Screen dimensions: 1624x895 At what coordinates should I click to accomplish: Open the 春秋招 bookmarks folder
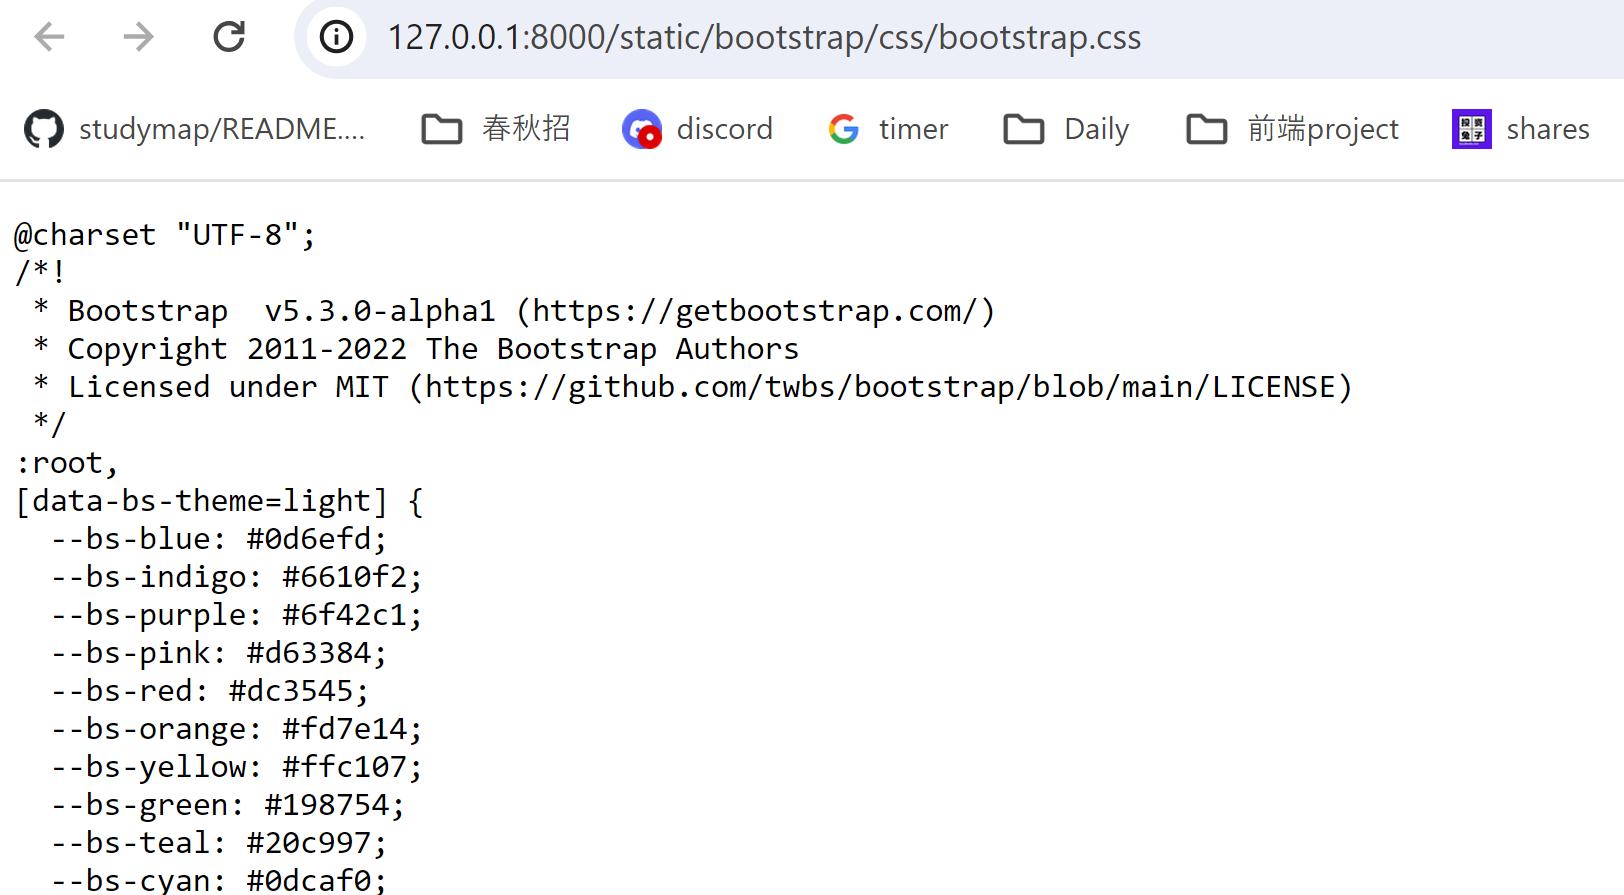(496, 129)
